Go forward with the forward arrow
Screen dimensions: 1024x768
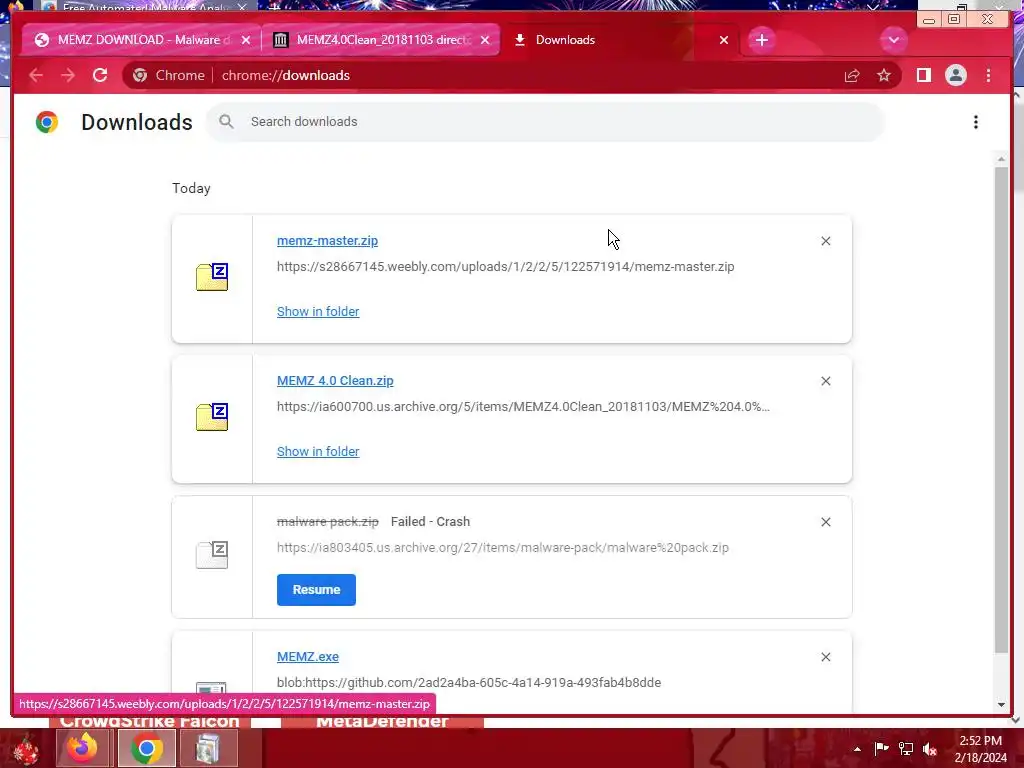68,75
